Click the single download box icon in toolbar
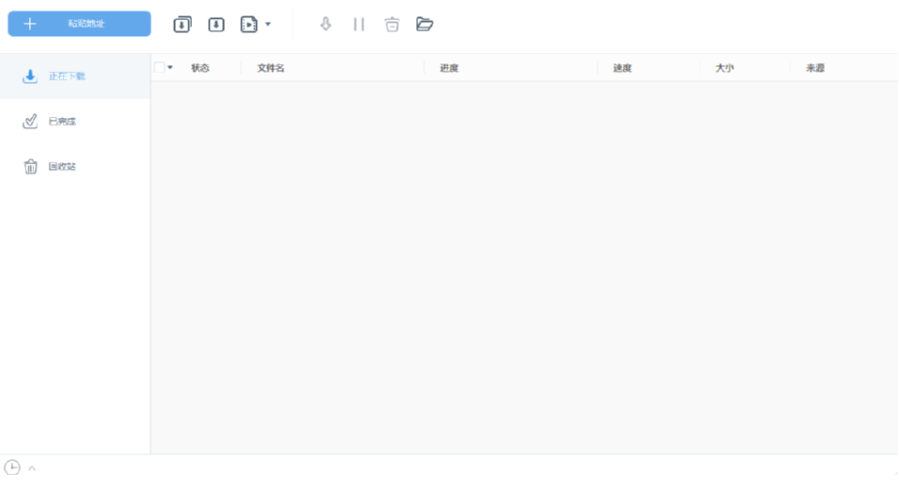899x486 pixels. point(216,24)
